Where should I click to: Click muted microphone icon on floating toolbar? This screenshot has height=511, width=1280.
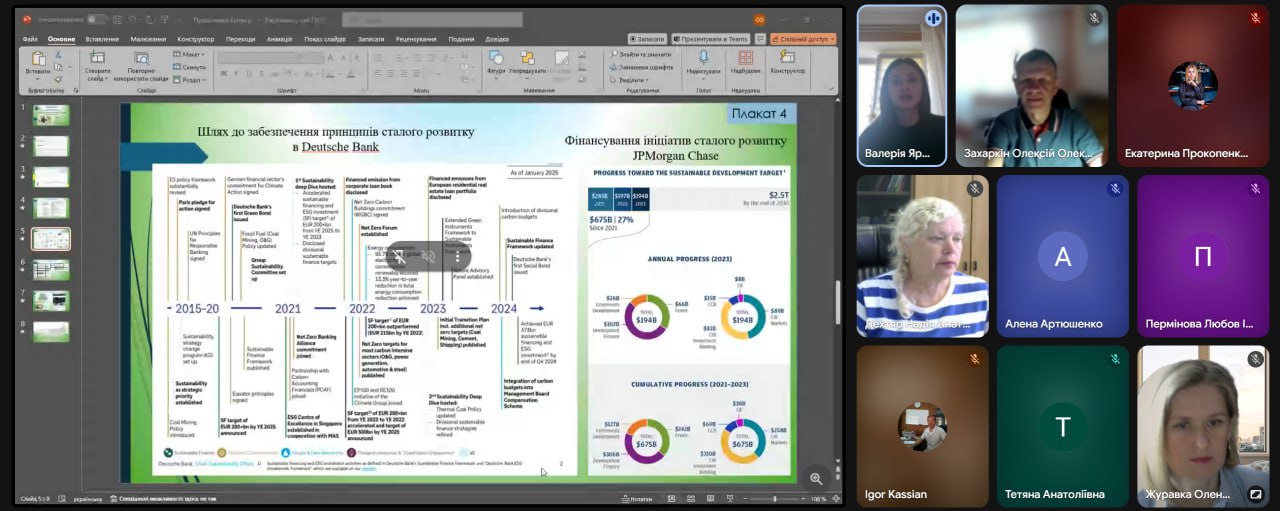(400, 256)
